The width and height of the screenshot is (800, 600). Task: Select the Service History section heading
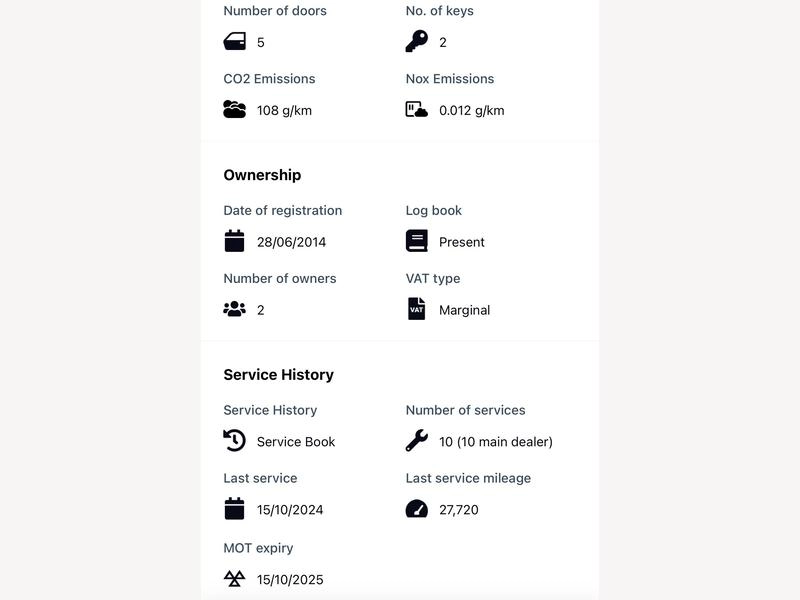(x=279, y=374)
